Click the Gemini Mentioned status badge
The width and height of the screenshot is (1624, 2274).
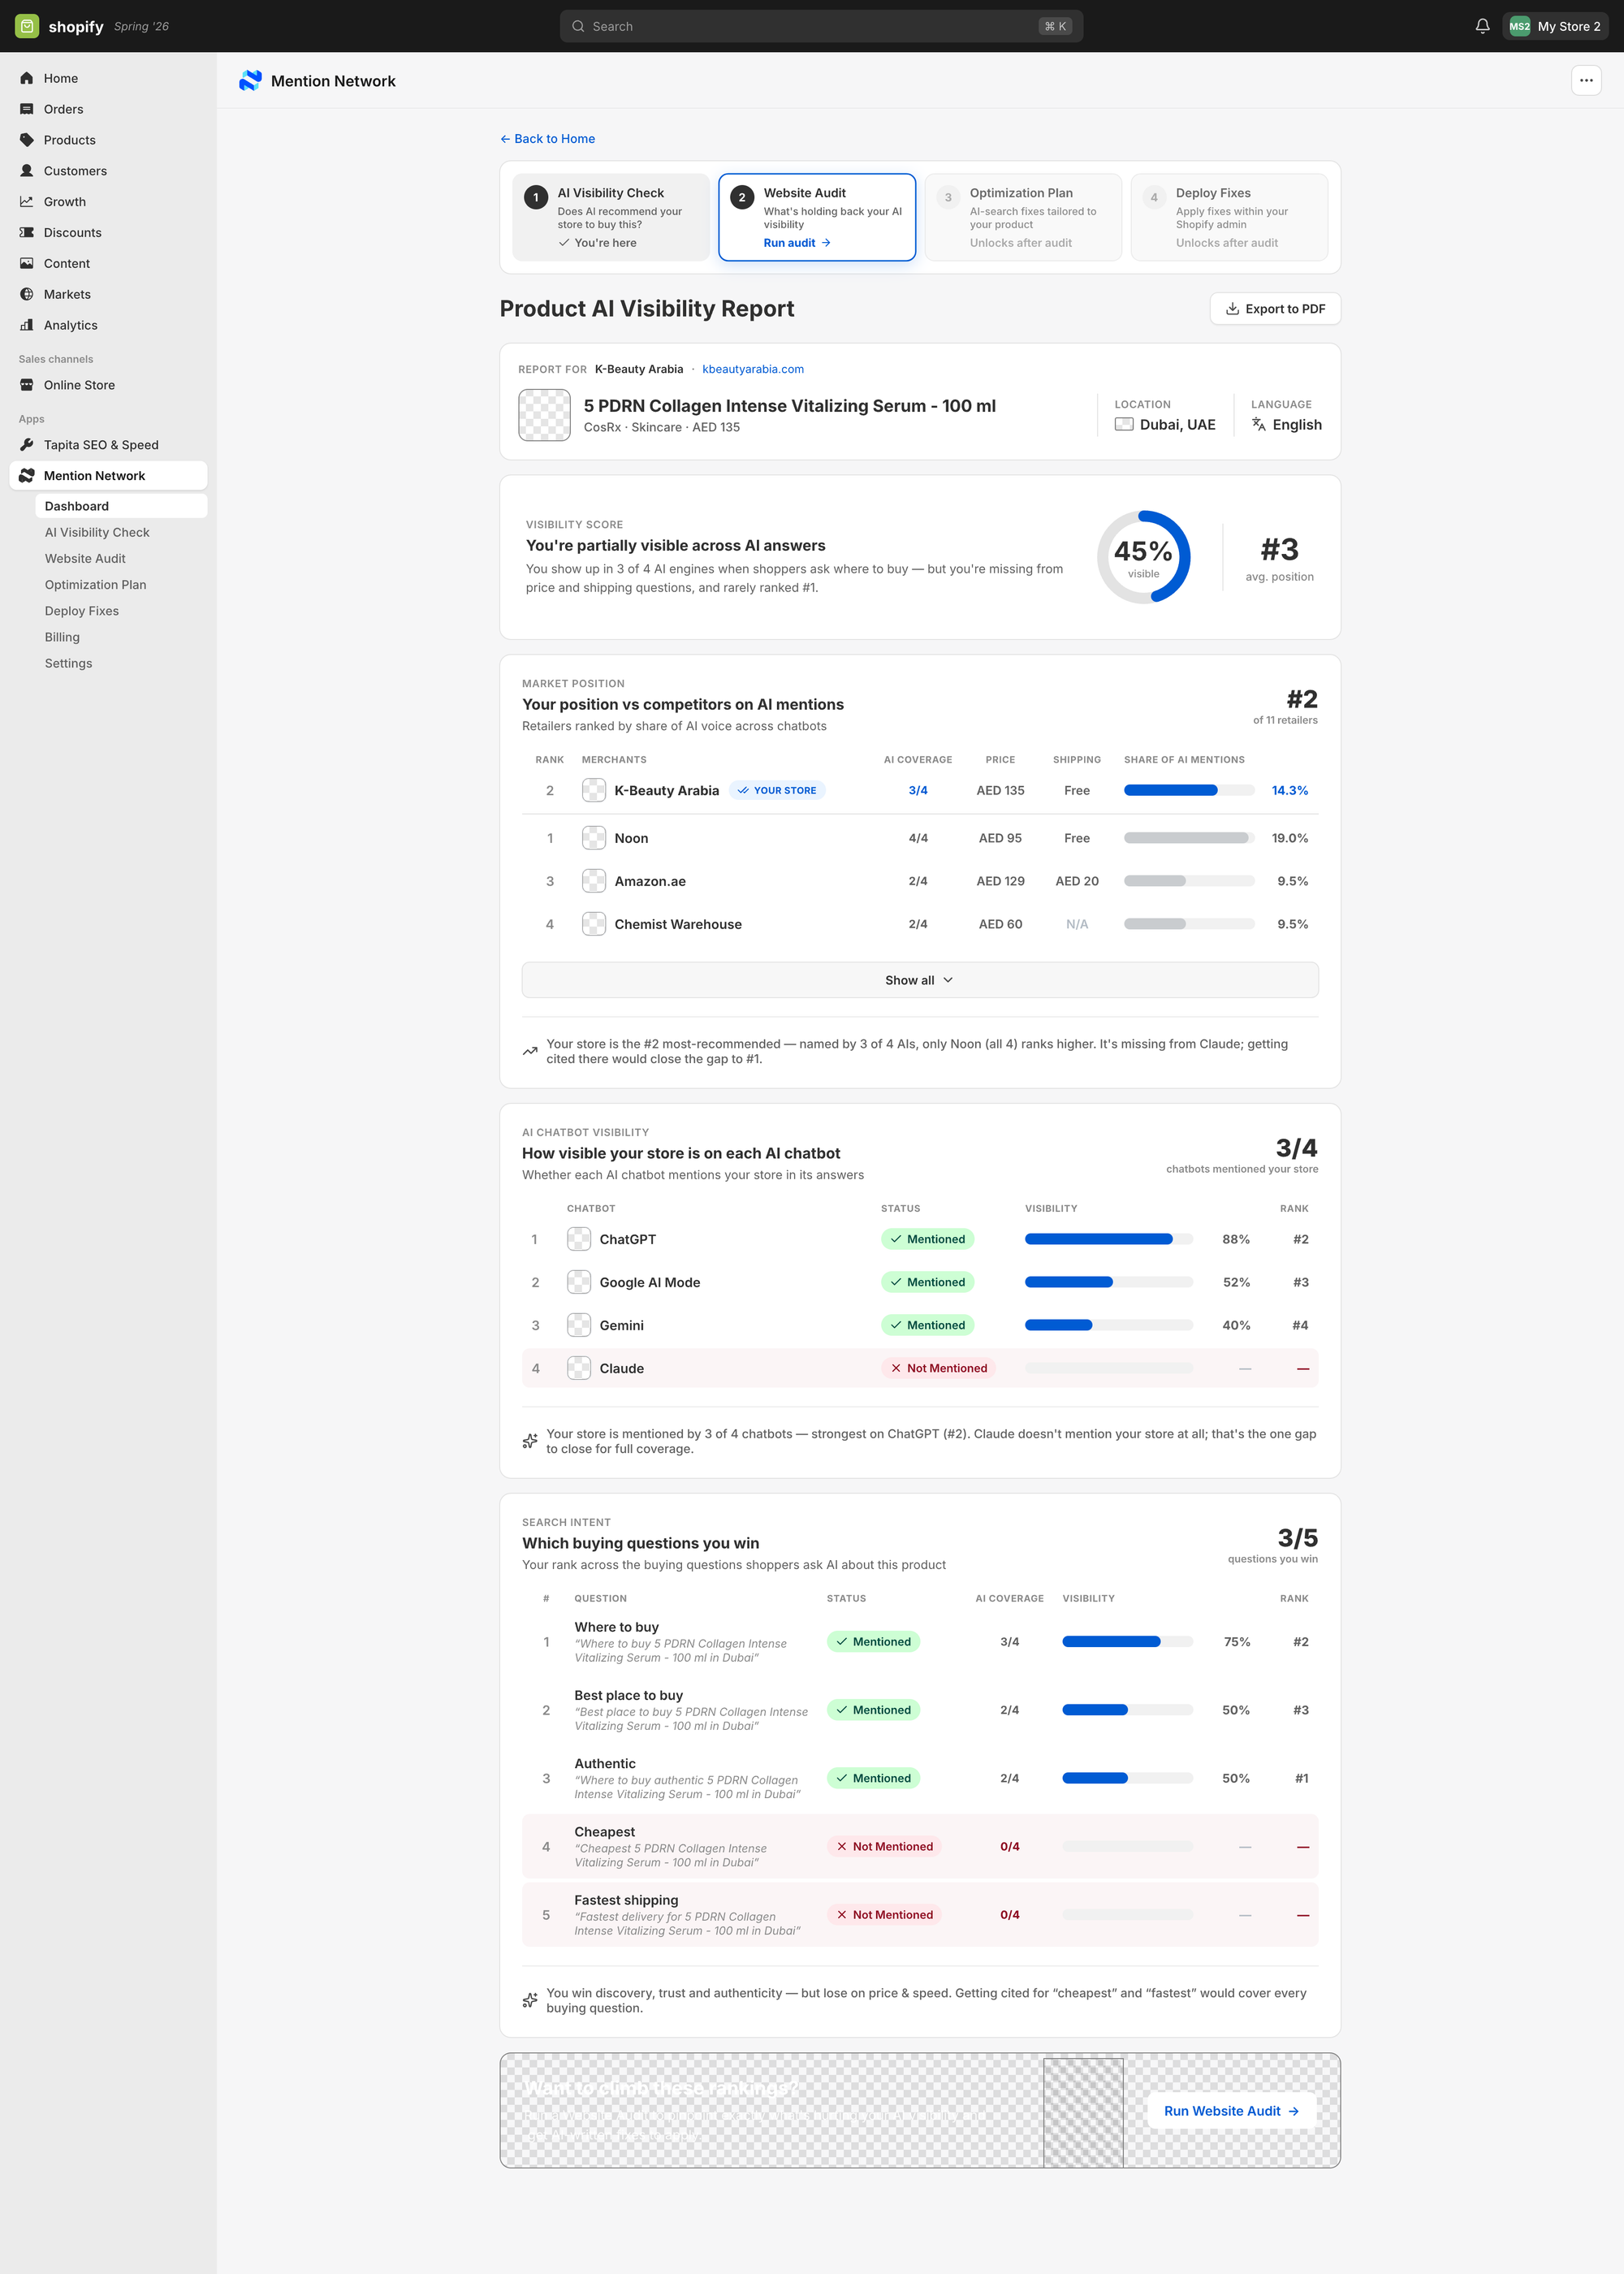[x=927, y=1325]
